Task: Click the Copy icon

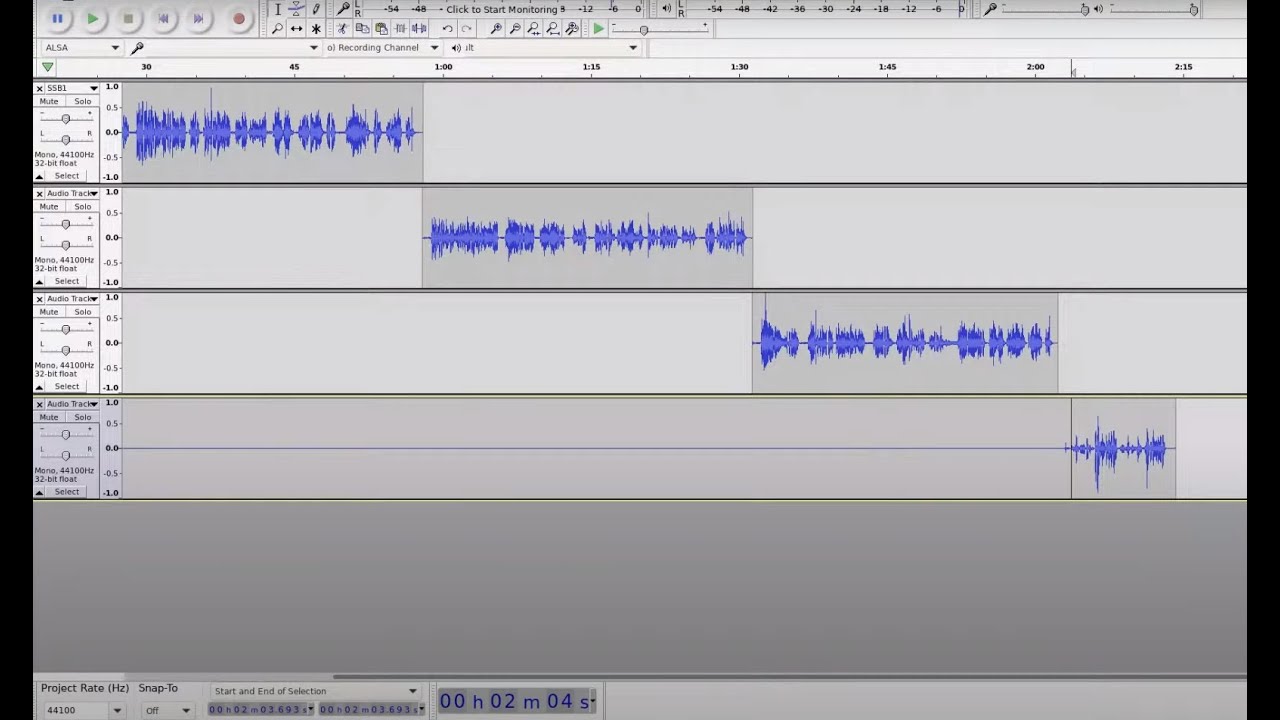Action: tap(362, 29)
